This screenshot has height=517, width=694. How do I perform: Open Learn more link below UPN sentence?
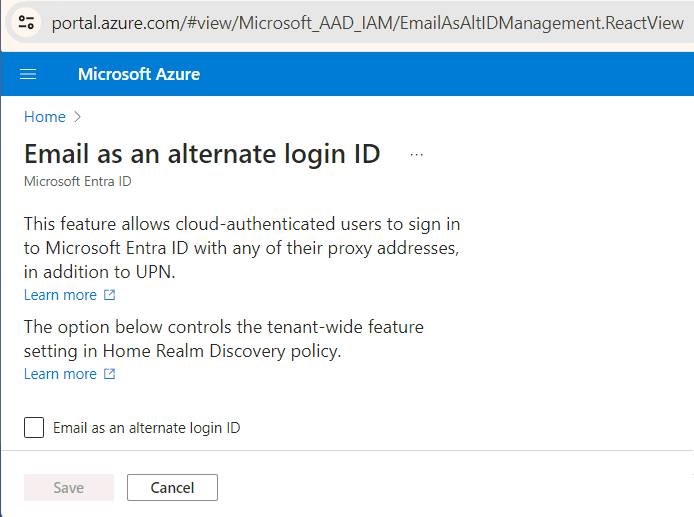click(x=60, y=295)
